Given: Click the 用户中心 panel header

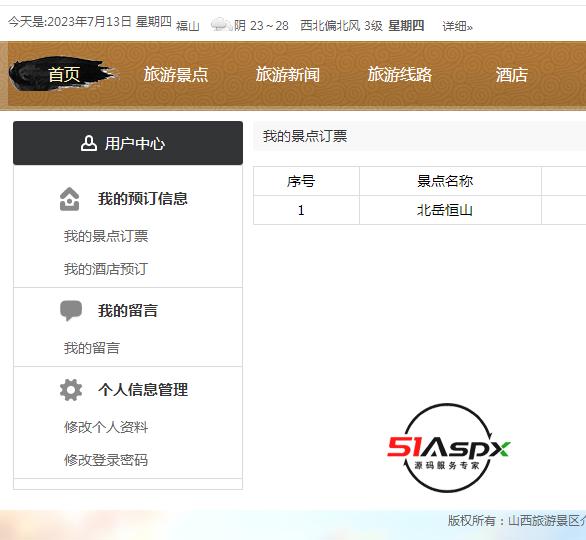Looking at the screenshot, I should tap(128, 143).
